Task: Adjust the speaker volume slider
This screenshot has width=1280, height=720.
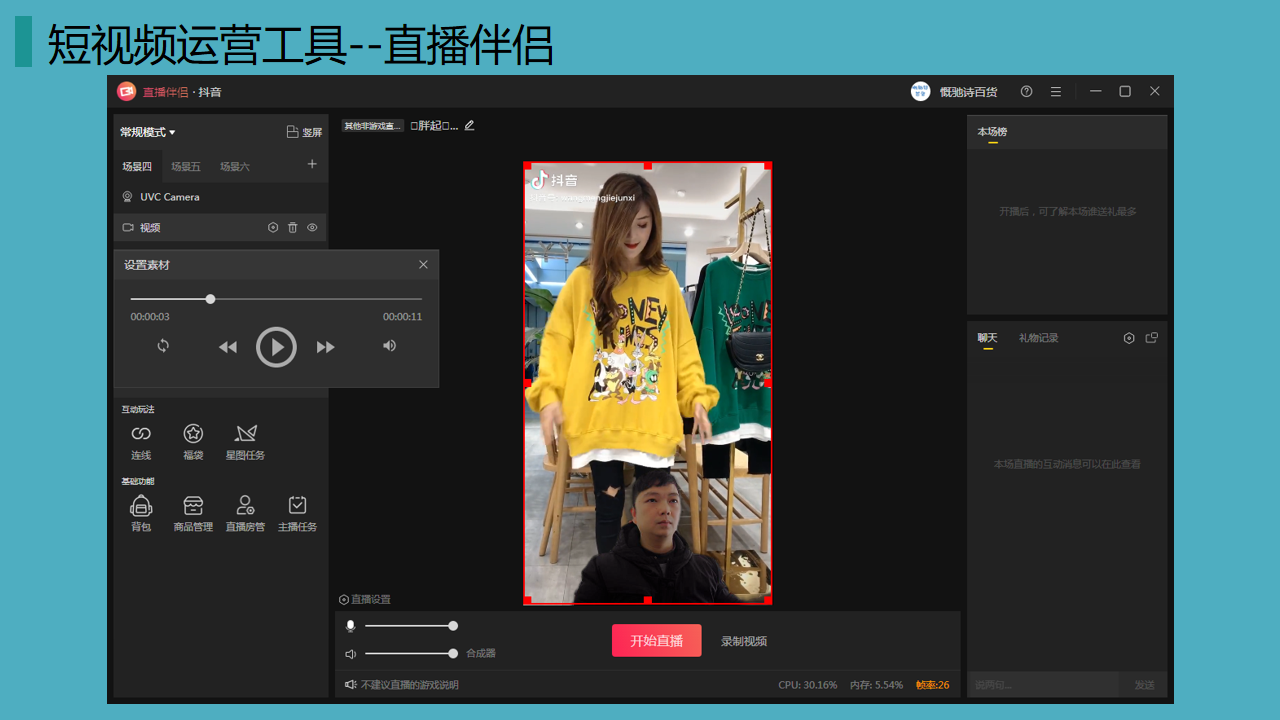Action: [x=411, y=654]
